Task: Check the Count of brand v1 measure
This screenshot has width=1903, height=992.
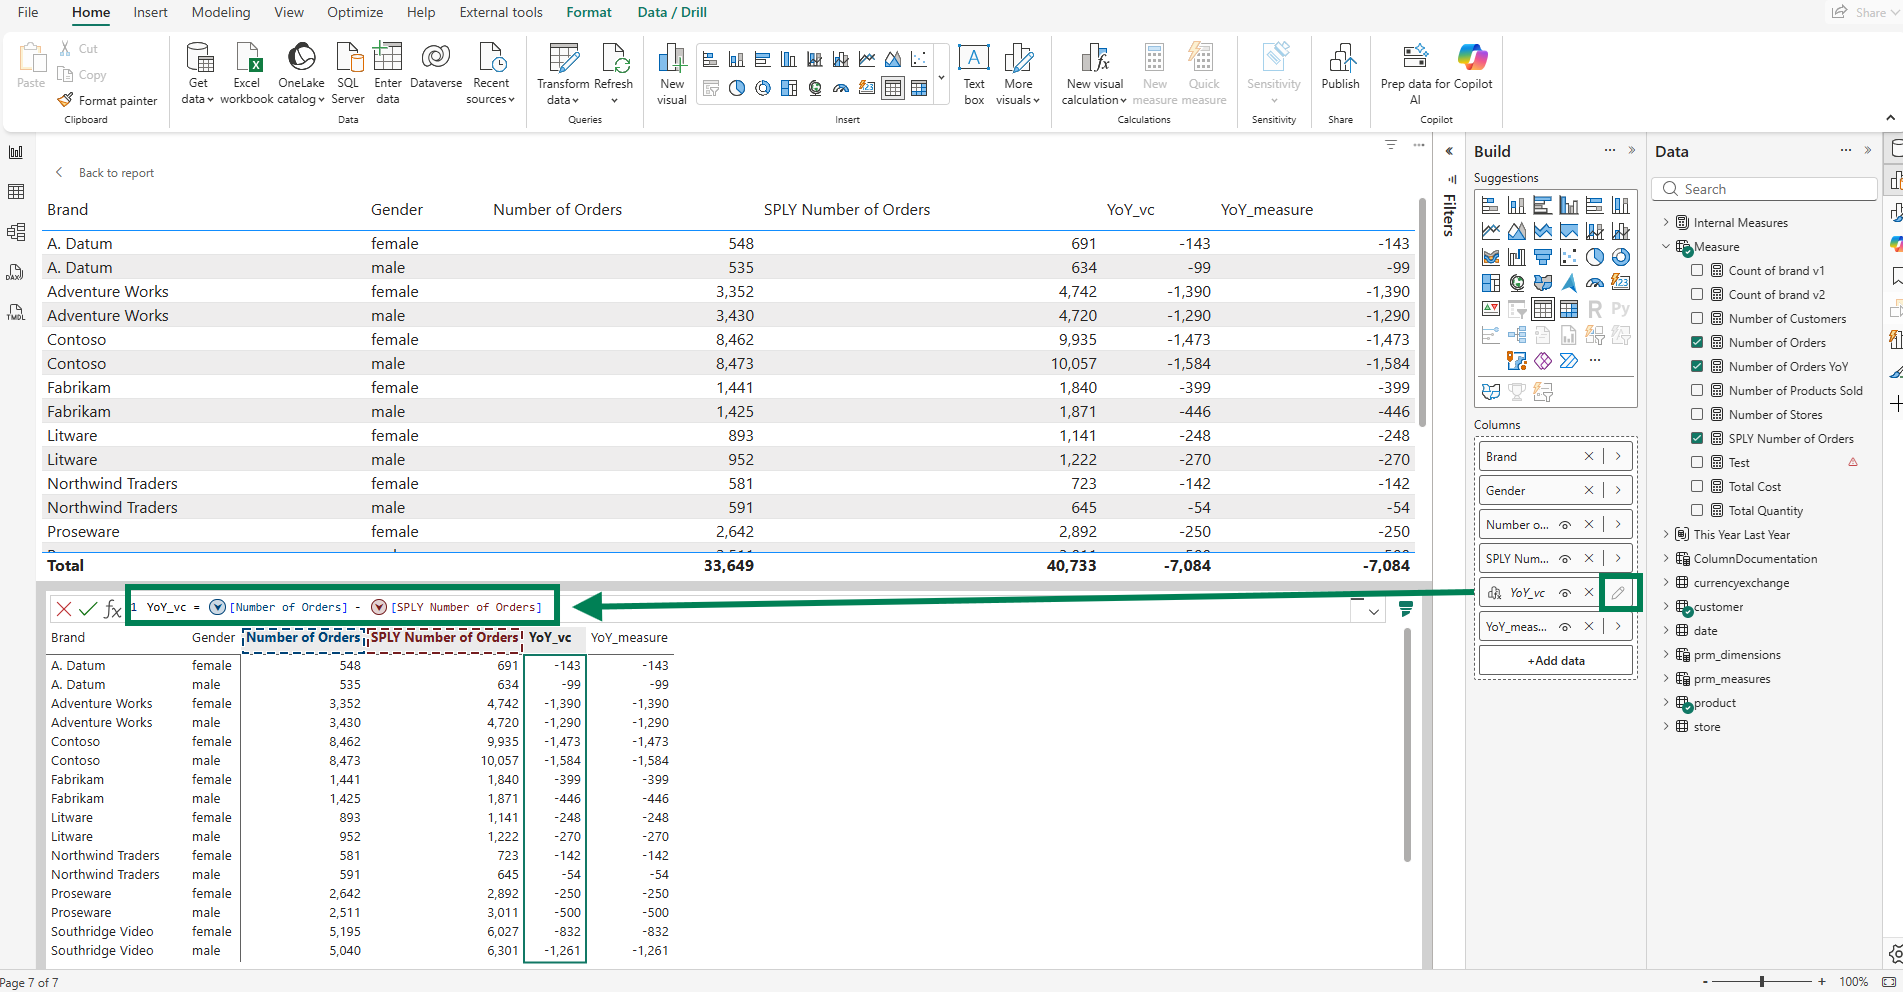Action: point(1697,271)
